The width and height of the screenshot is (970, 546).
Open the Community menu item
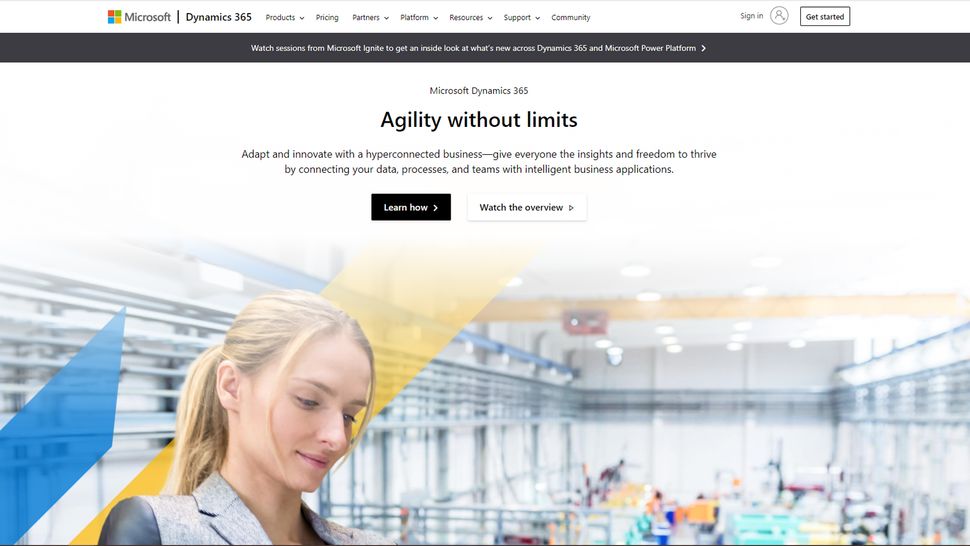click(x=570, y=17)
